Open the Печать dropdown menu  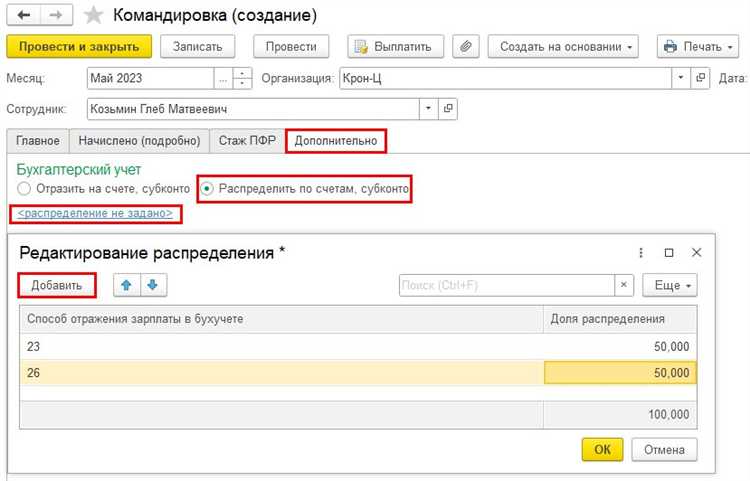coord(698,46)
